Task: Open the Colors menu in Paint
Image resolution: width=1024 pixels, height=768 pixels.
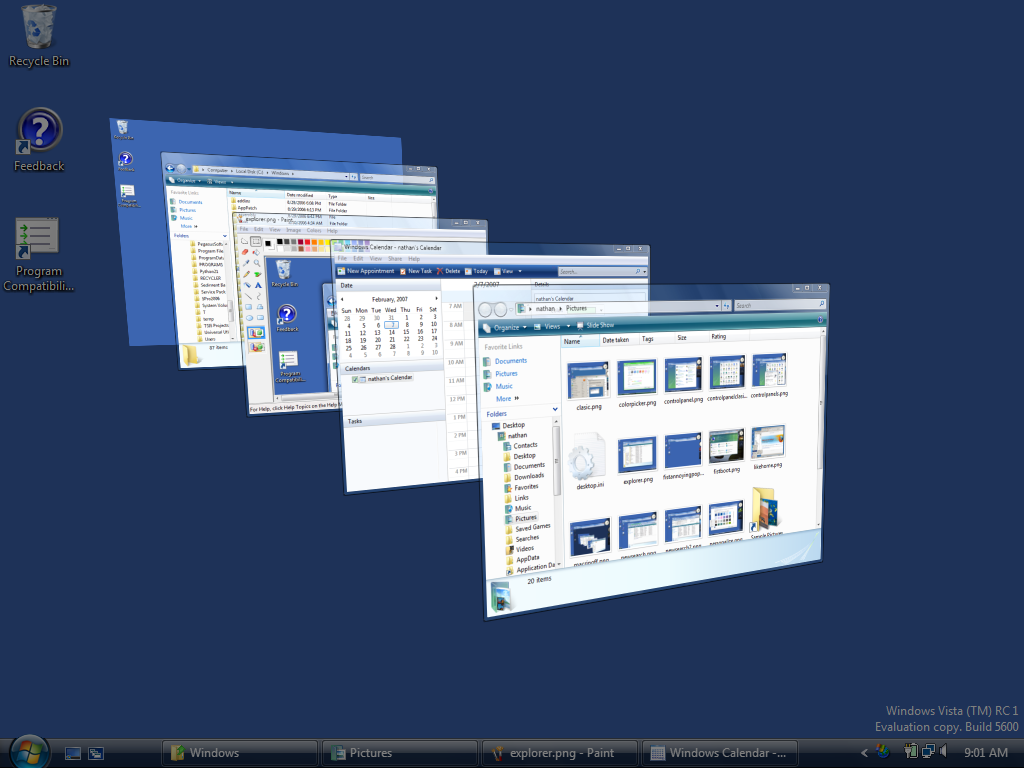Action: (315, 229)
